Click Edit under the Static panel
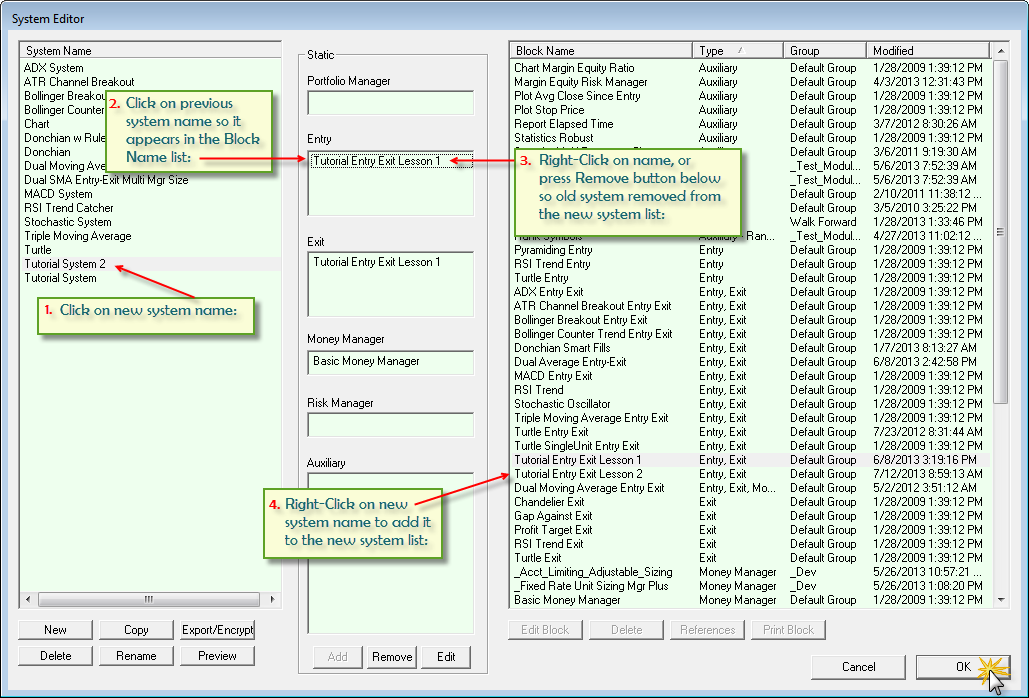Screen dimensions: 1029x698 pyautogui.click(x=446, y=657)
